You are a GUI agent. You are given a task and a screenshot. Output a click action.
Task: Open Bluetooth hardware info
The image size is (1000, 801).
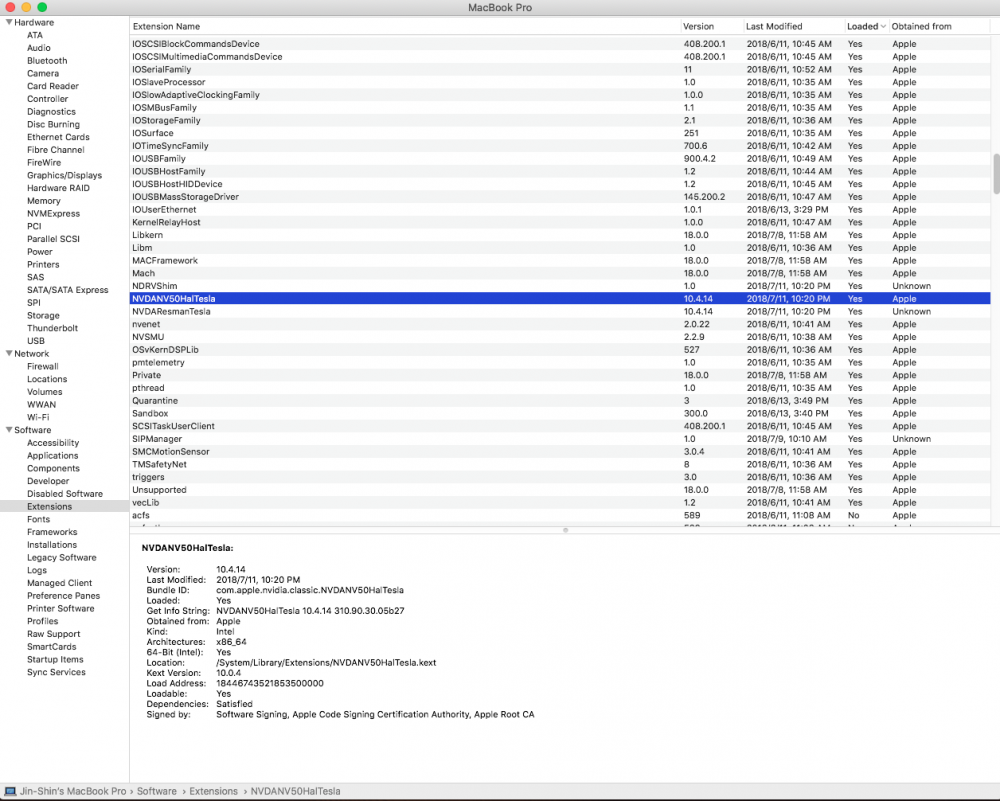tap(47, 61)
